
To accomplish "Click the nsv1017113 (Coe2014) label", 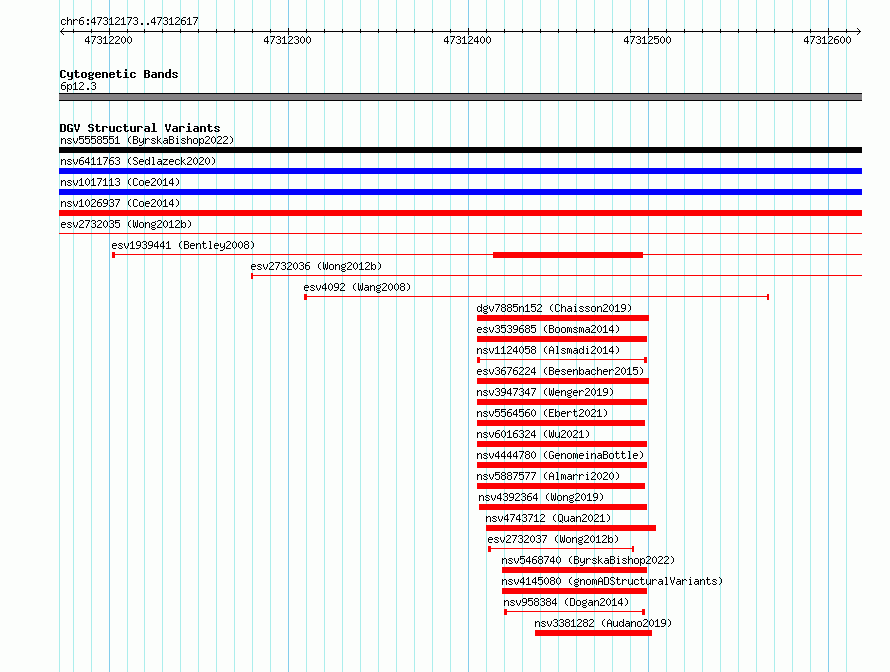I will [x=120, y=182].
